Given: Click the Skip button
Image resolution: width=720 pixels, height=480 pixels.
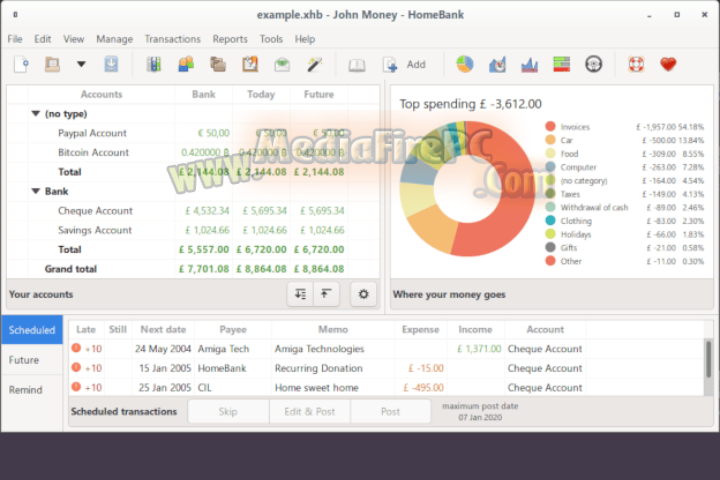Looking at the screenshot, I should [228, 411].
